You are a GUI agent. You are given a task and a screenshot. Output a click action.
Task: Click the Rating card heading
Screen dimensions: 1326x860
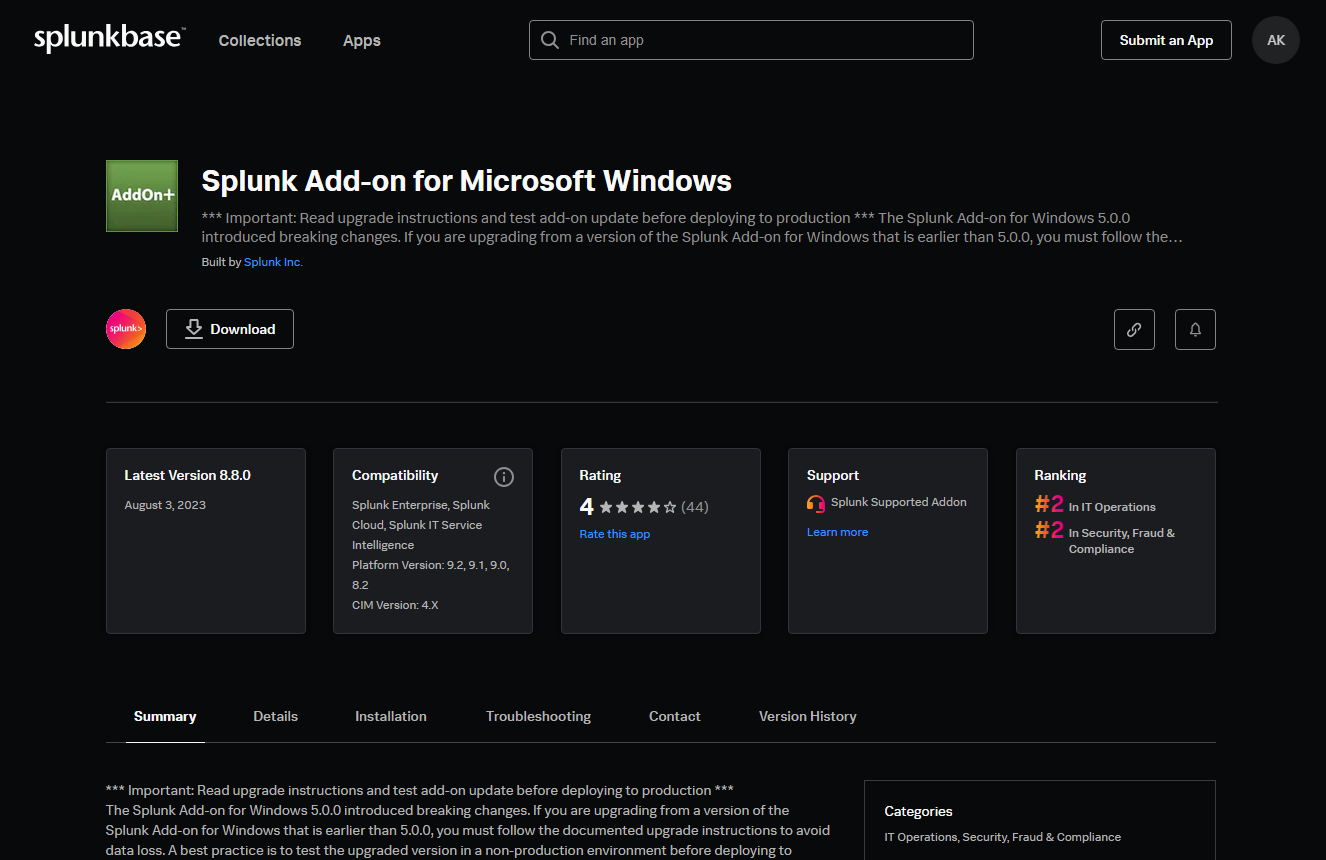(x=600, y=475)
